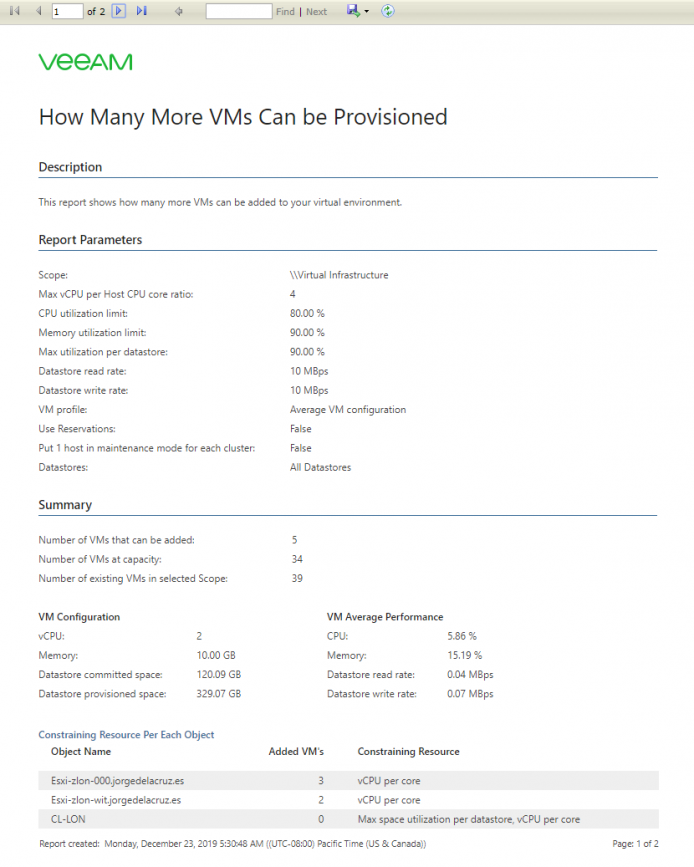Screen dimensions: 694x867
Task: Click the Next search result button
Action: coord(316,12)
